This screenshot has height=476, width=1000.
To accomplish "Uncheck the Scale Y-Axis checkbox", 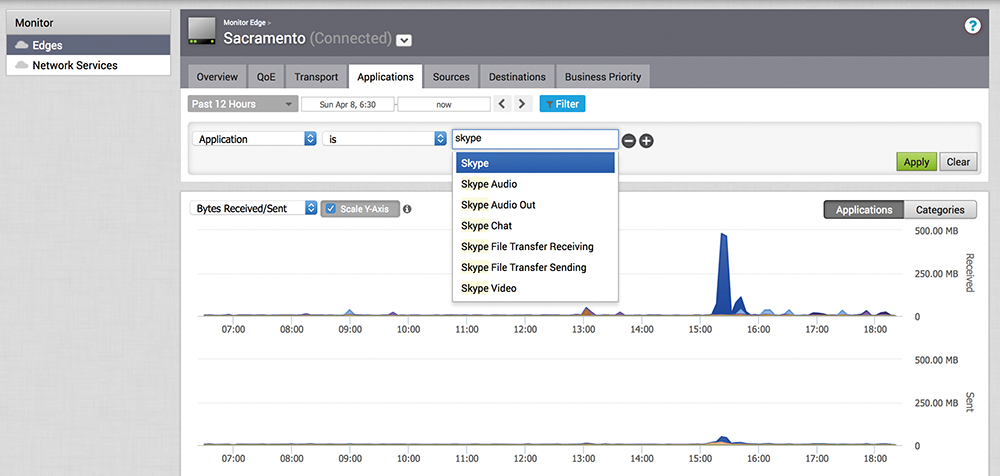I will [330, 209].
